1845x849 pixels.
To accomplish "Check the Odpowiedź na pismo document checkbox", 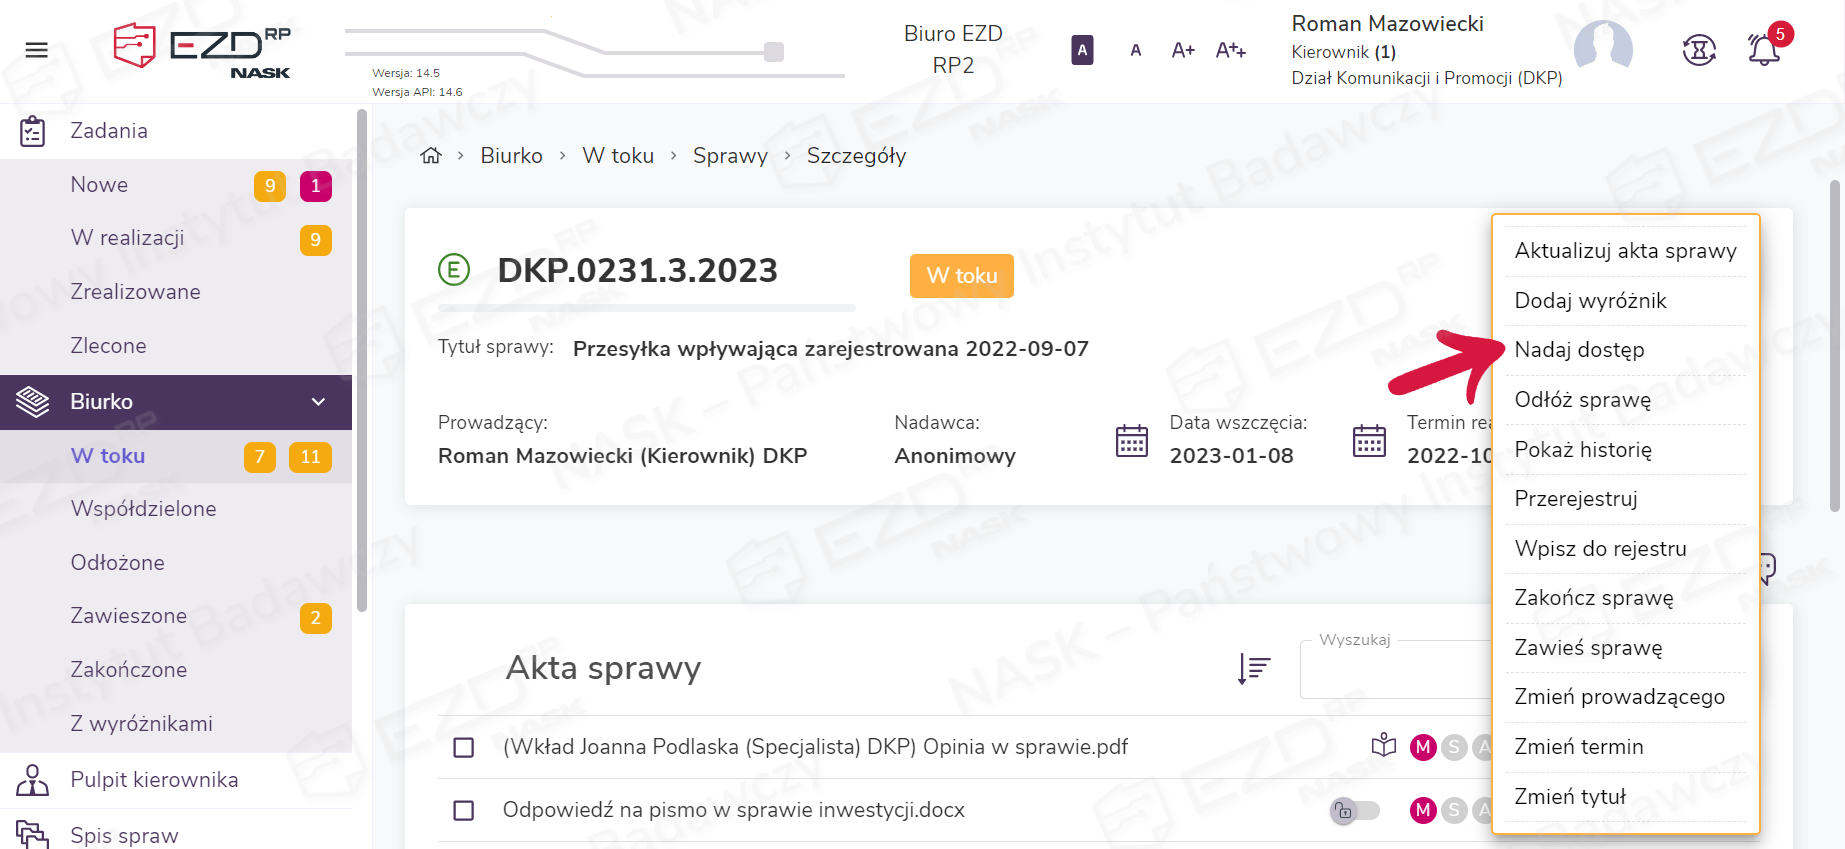I will 464,811.
